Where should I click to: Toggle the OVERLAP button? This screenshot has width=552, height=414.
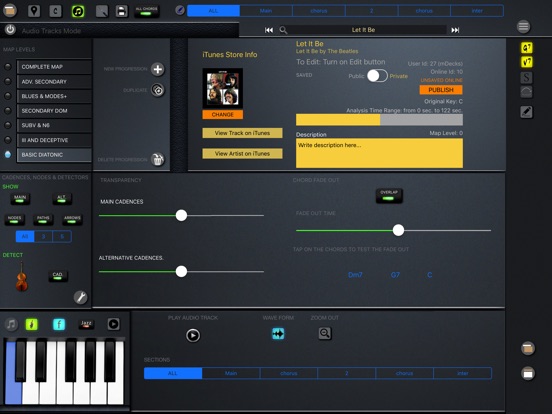click(389, 195)
